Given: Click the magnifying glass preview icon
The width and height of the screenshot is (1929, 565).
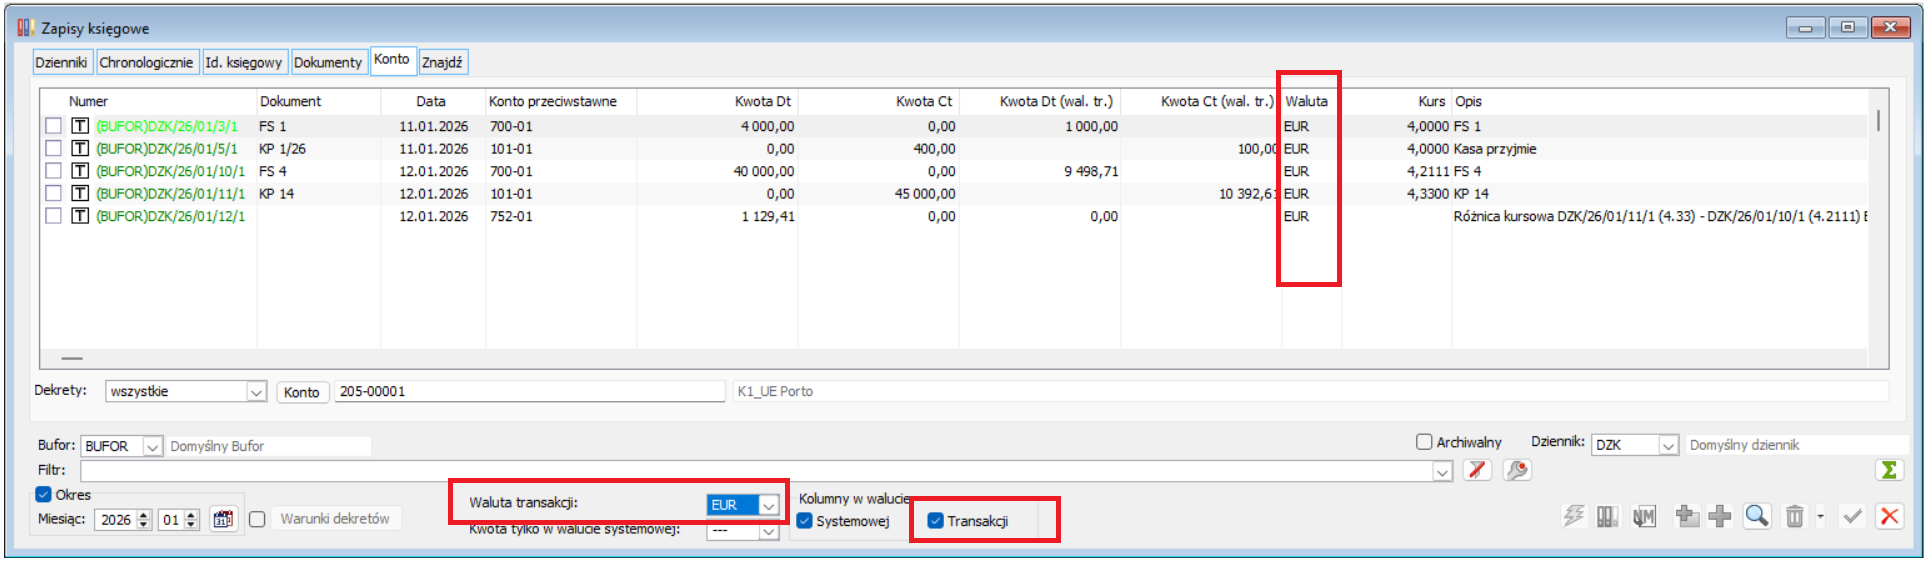Looking at the screenshot, I should click(1757, 516).
